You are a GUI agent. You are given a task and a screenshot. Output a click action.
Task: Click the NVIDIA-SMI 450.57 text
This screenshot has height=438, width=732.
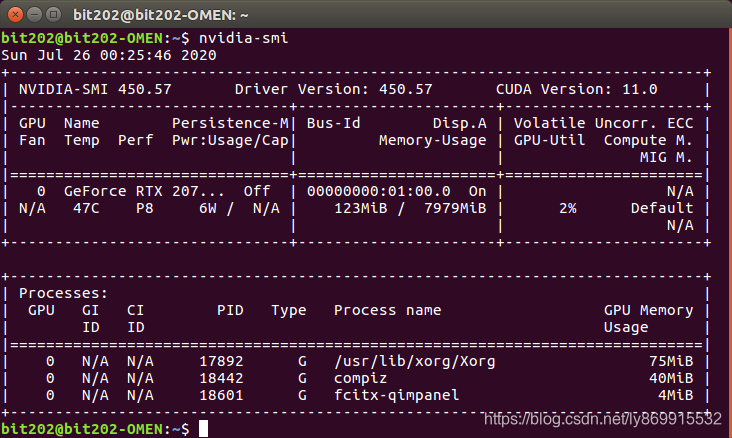pos(95,89)
